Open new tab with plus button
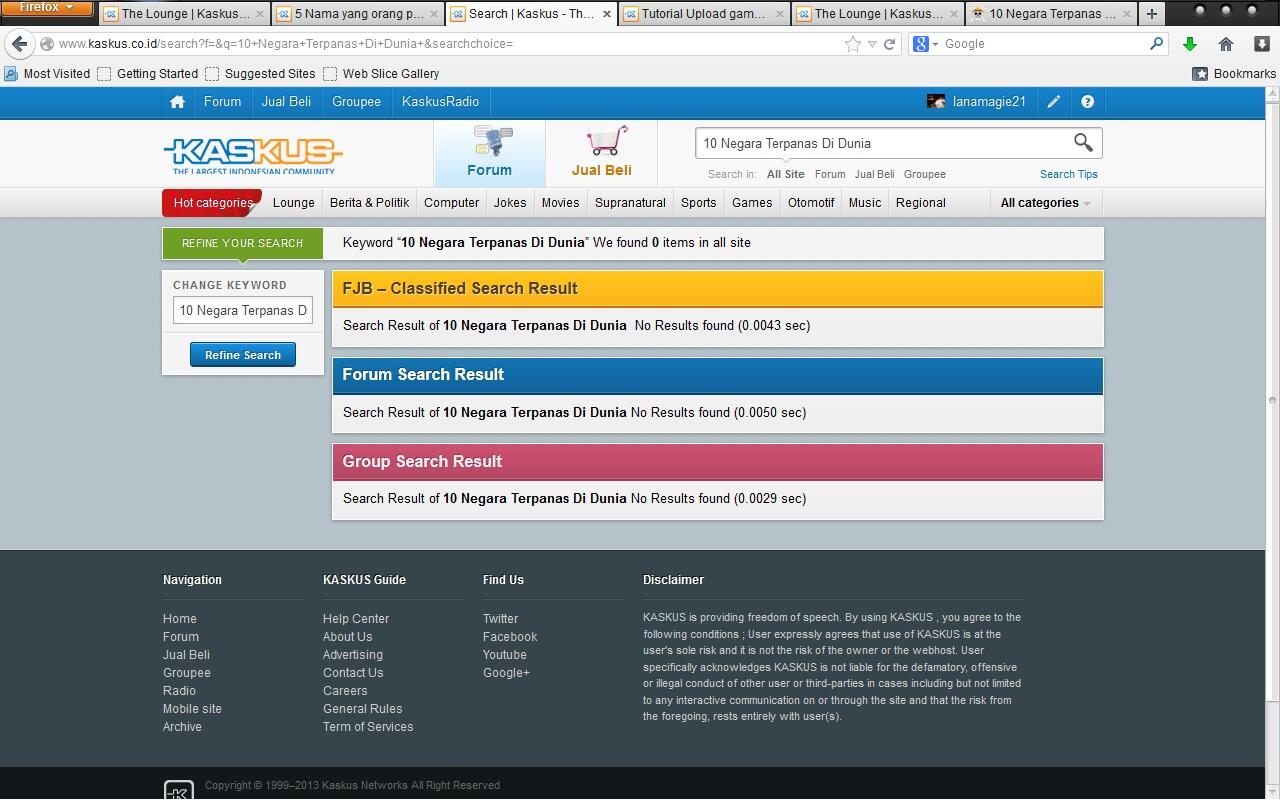The width and height of the screenshot is (1280, 800). 1151,14
